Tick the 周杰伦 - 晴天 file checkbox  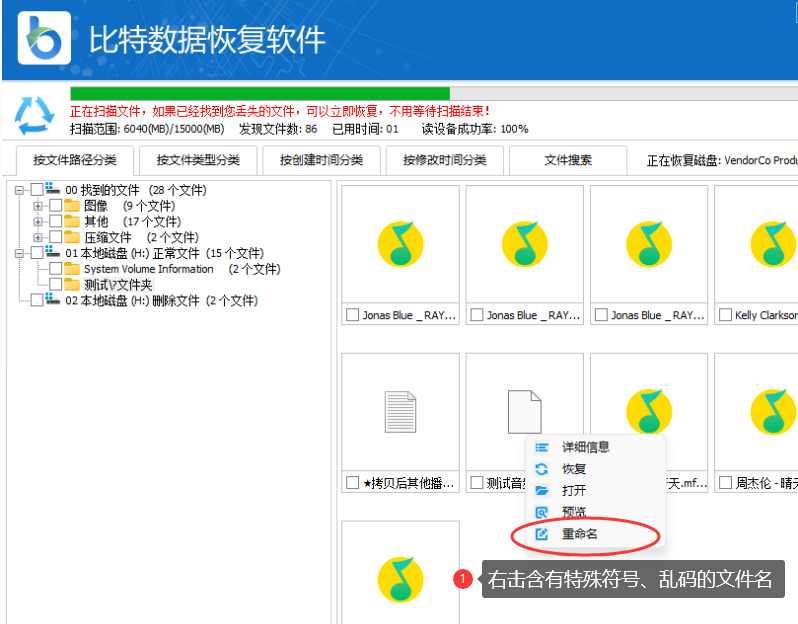[x=725, y=483]
